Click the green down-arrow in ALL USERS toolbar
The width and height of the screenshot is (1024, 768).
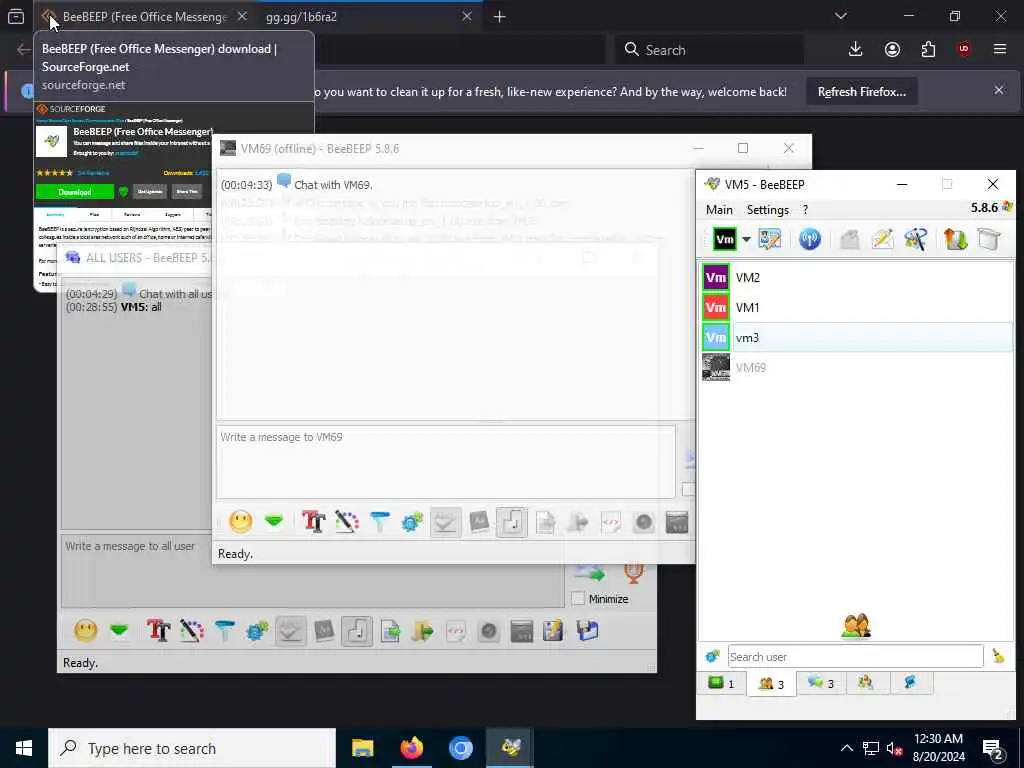tap(119, 631)
